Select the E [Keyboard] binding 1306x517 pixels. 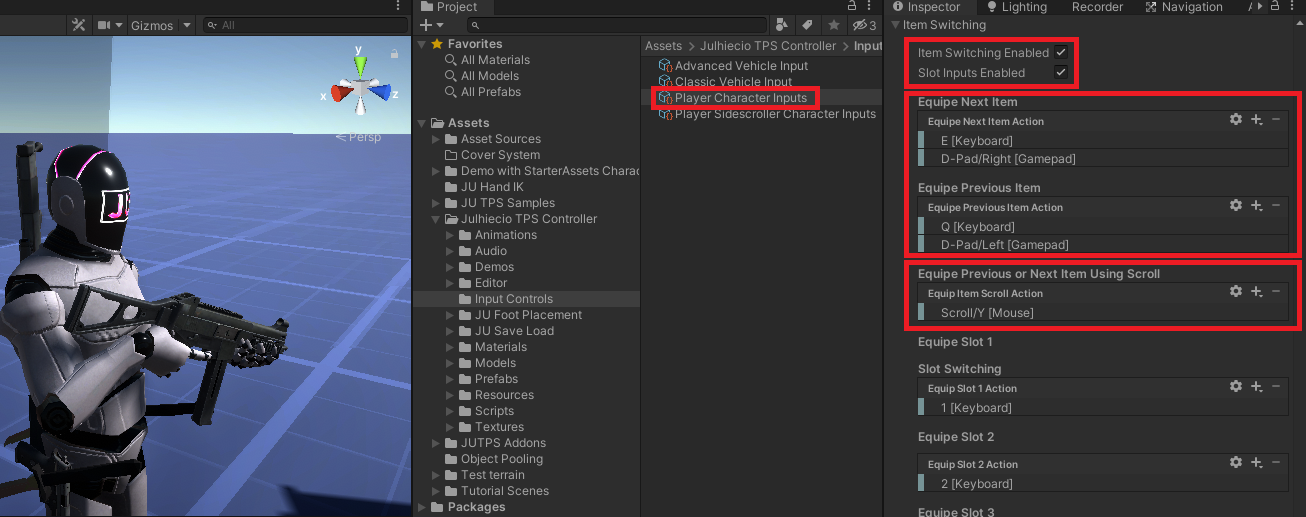coord(977,141)
